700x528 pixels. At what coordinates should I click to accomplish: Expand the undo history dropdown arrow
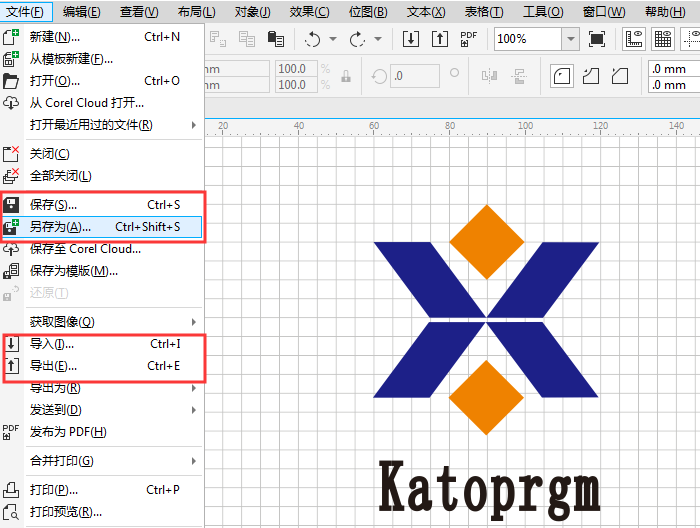point(333,40)
